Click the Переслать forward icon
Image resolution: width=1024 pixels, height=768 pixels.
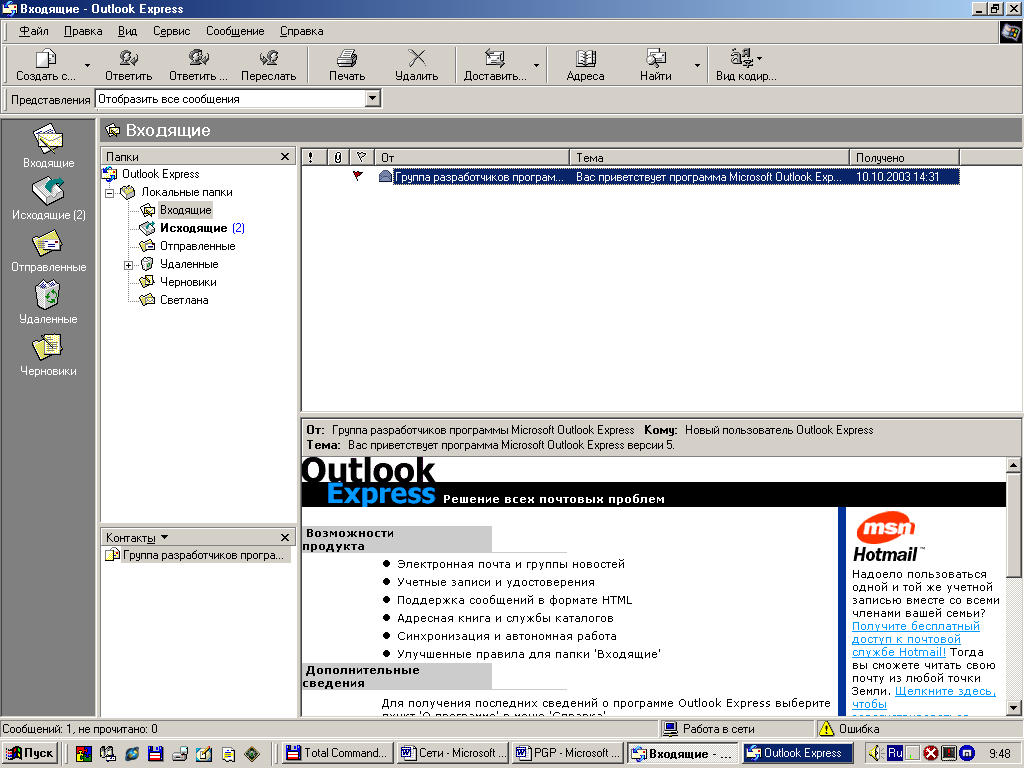268,59
